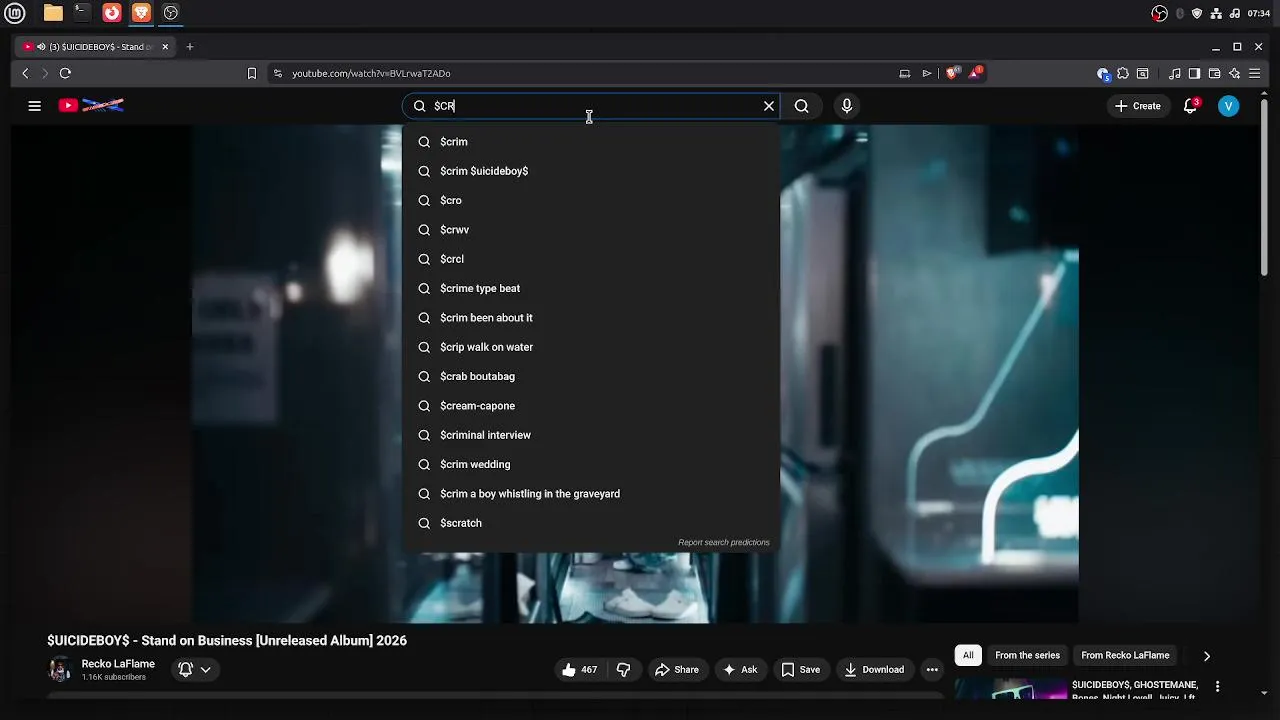
Task: Download the video
Action: tap(874, 670)
